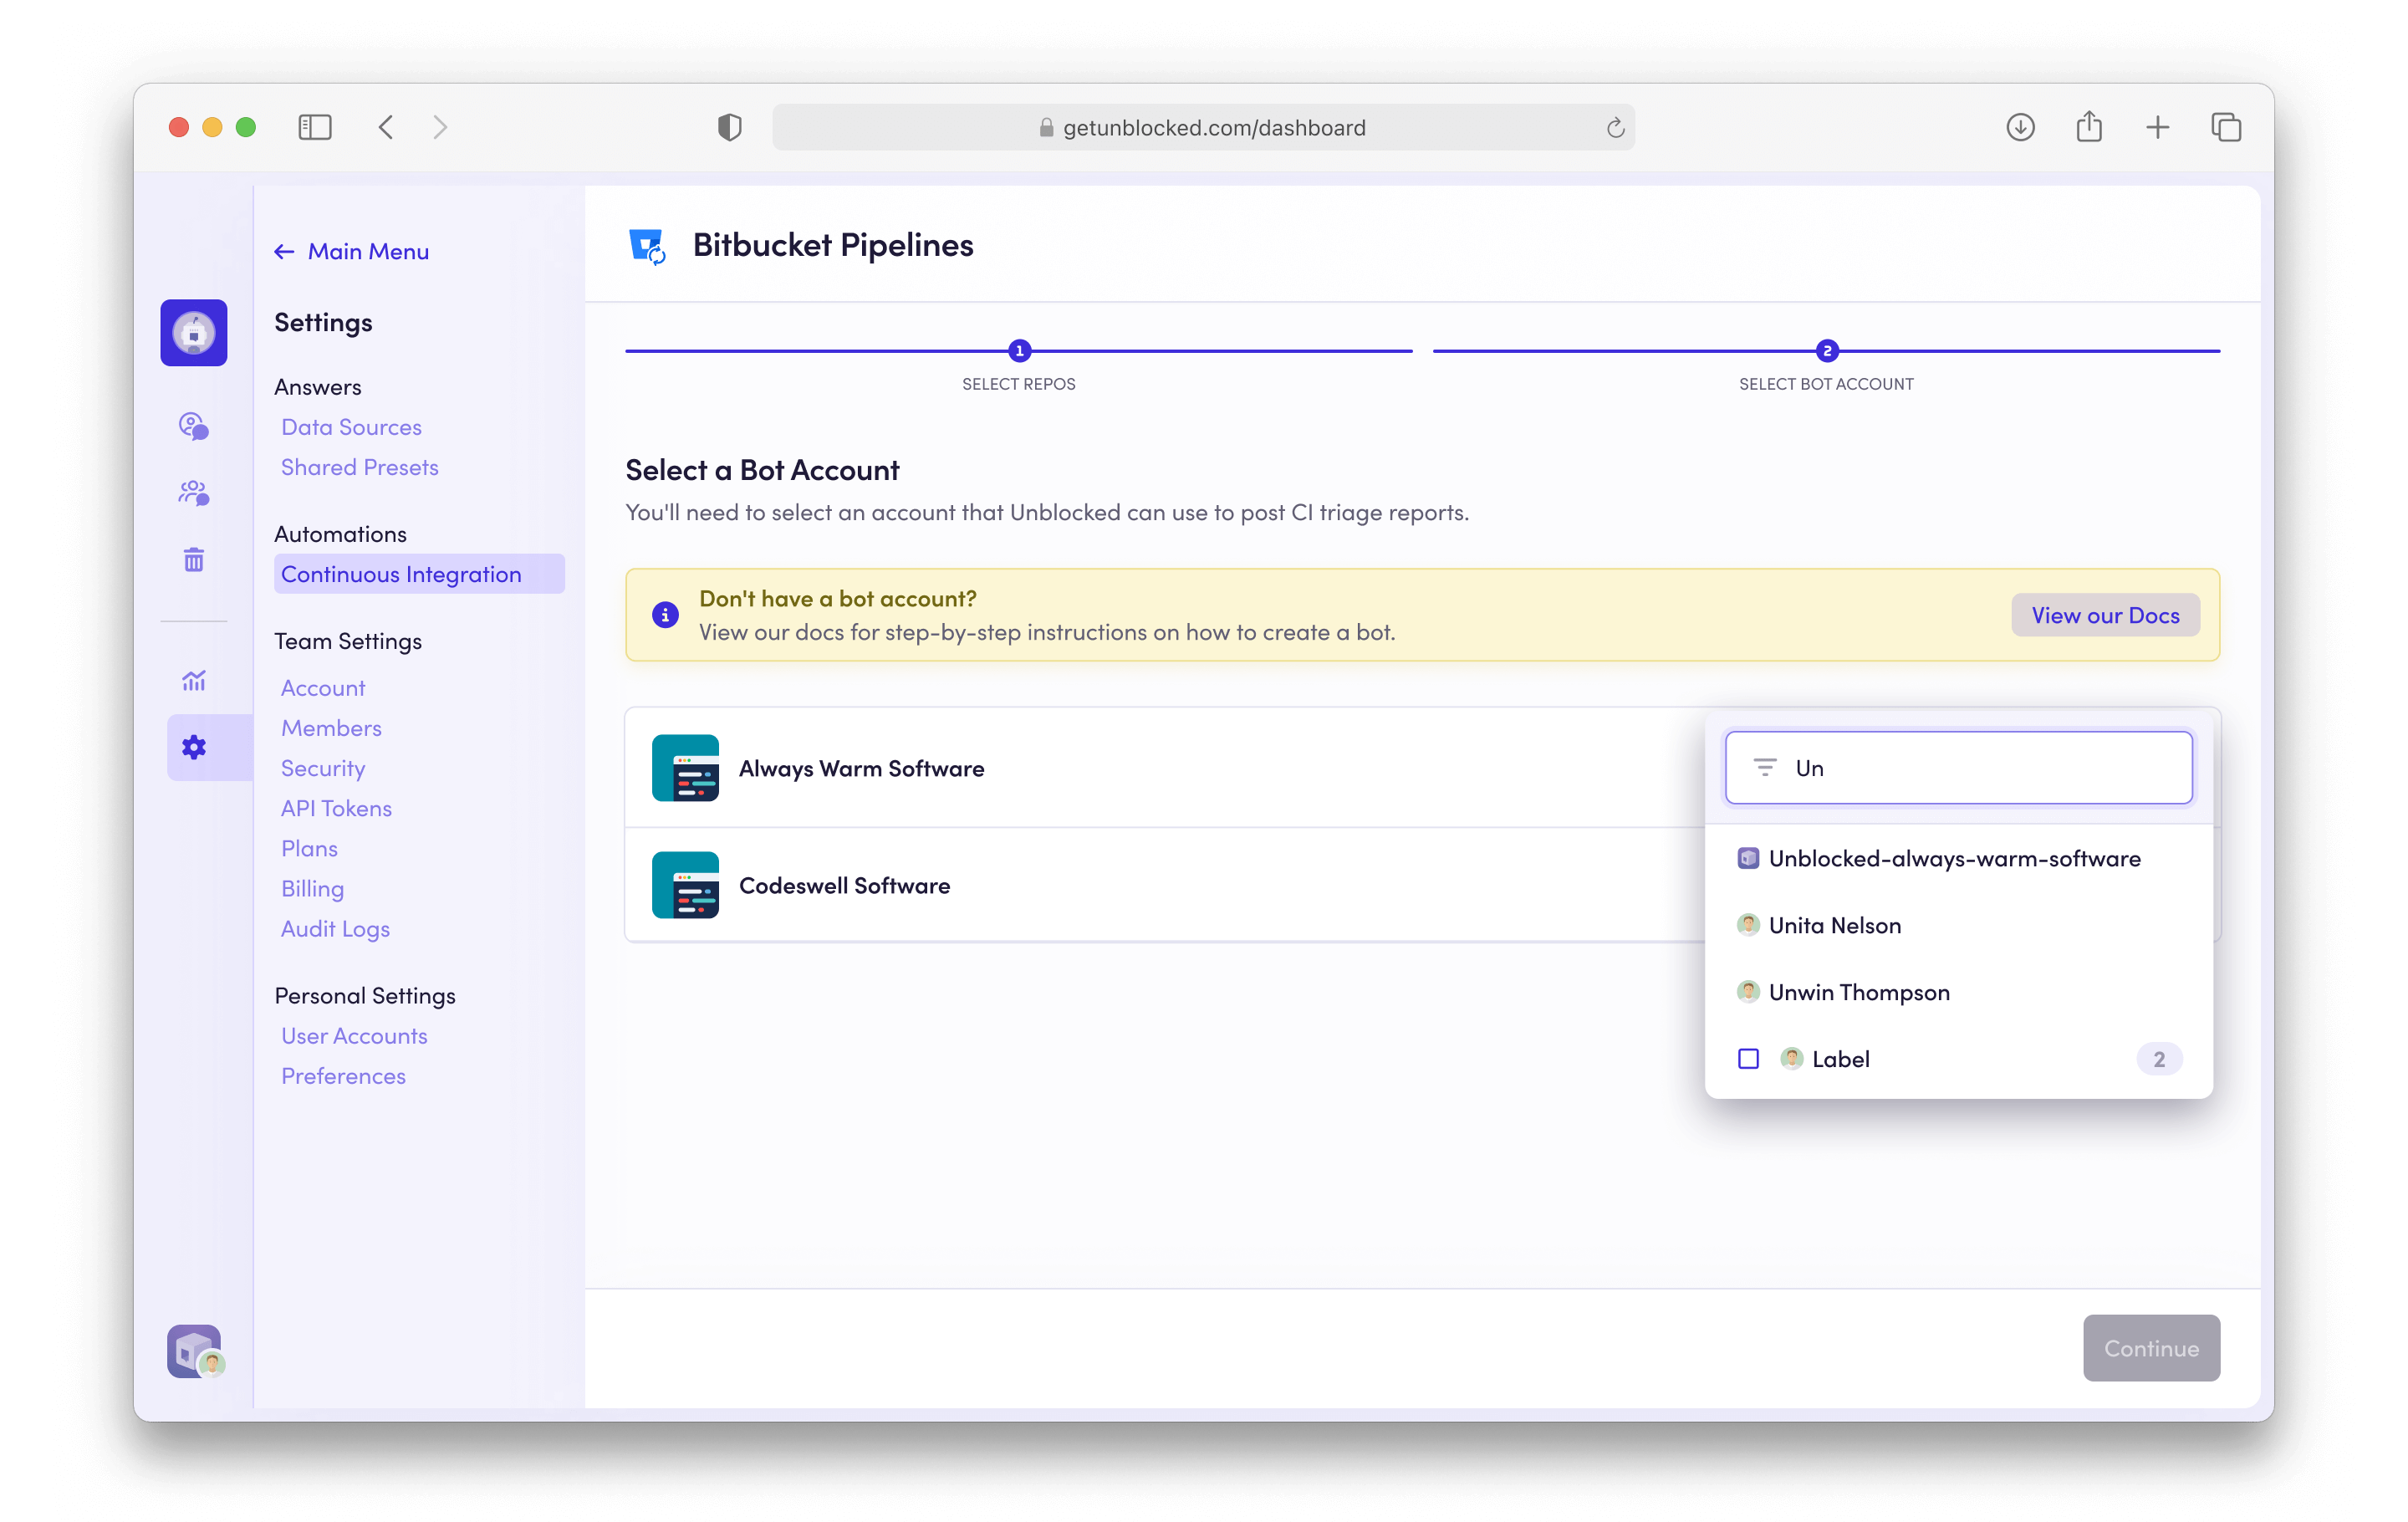Open the chat answers icon in rail

pos(194,426)
